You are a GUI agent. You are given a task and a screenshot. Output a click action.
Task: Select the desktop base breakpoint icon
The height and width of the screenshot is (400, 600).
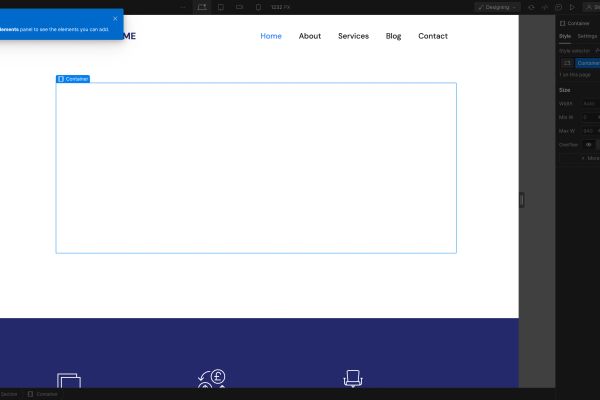coord(202,7)
